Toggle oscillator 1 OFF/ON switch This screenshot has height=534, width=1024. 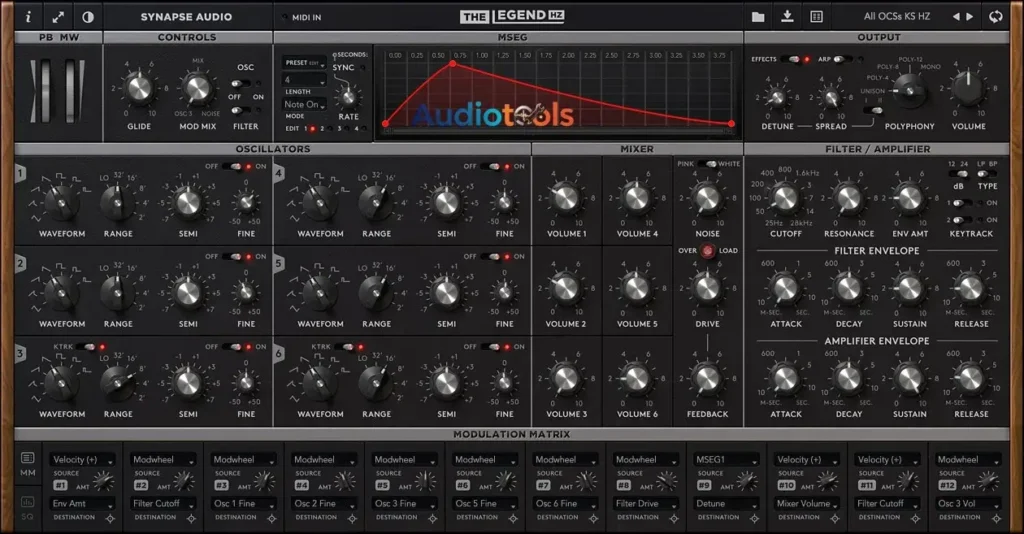click(x=232, y=166)
